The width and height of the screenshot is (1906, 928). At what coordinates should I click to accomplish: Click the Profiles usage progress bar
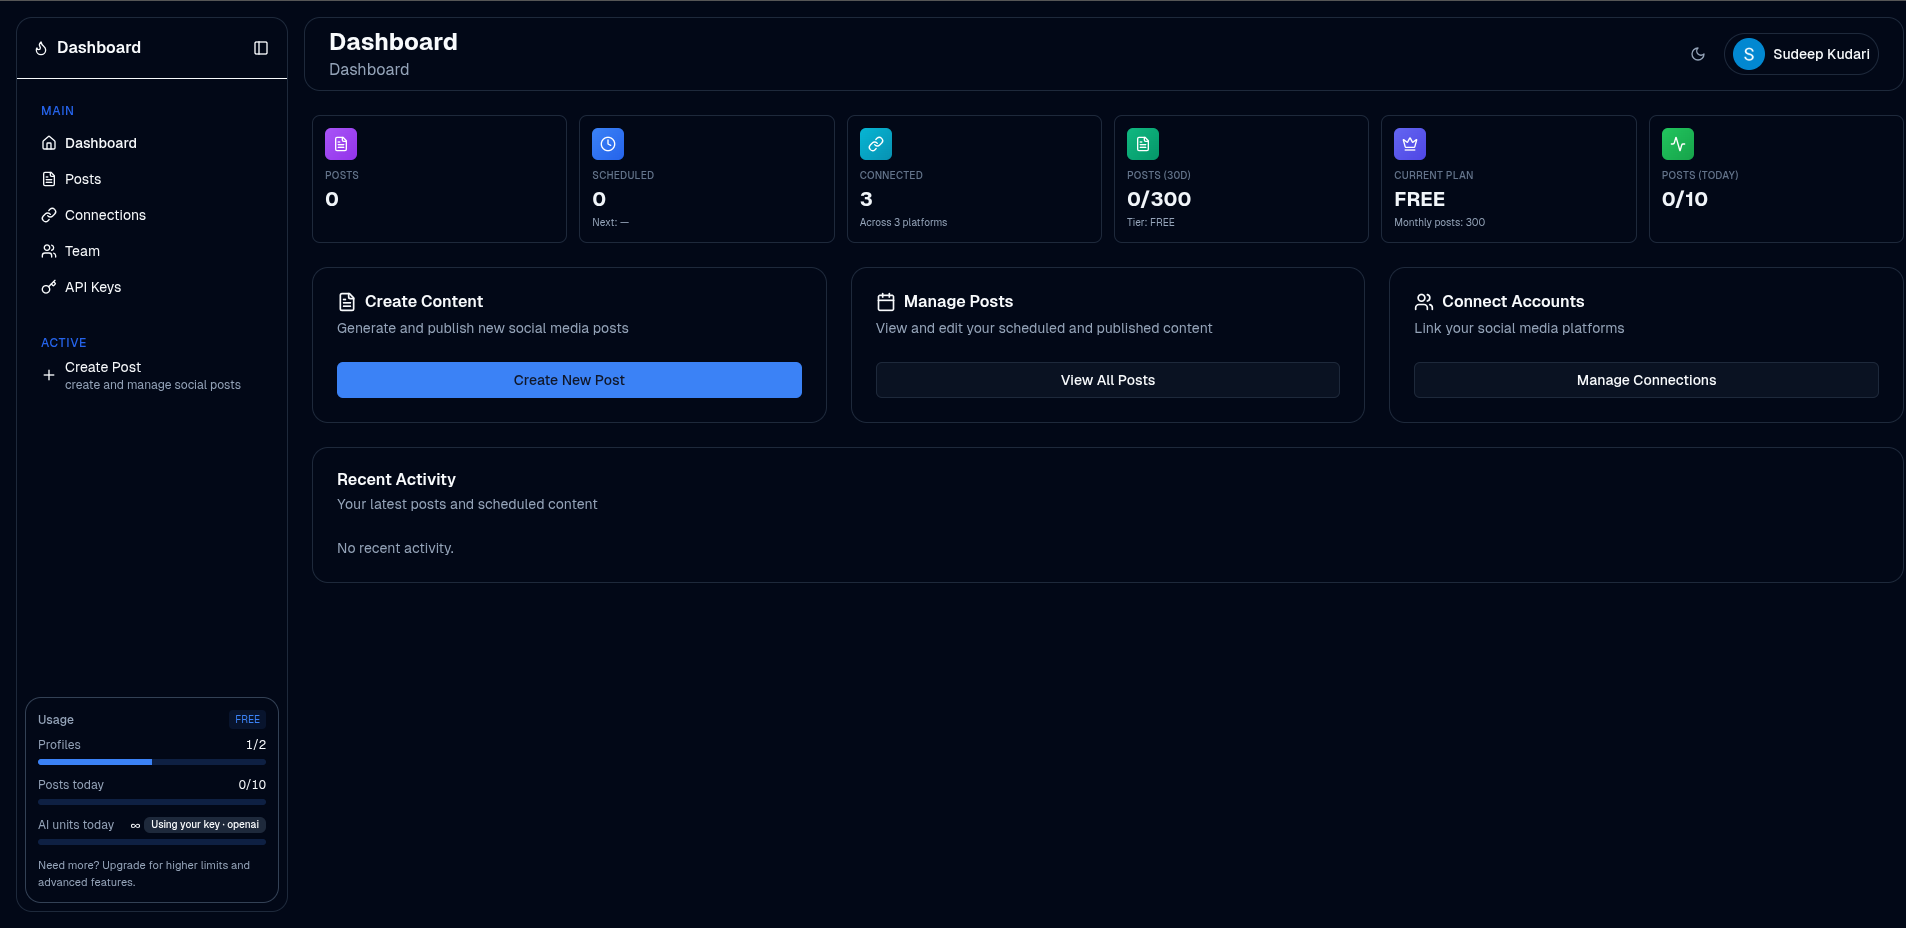pyautogui.click(x=152, y=762)
